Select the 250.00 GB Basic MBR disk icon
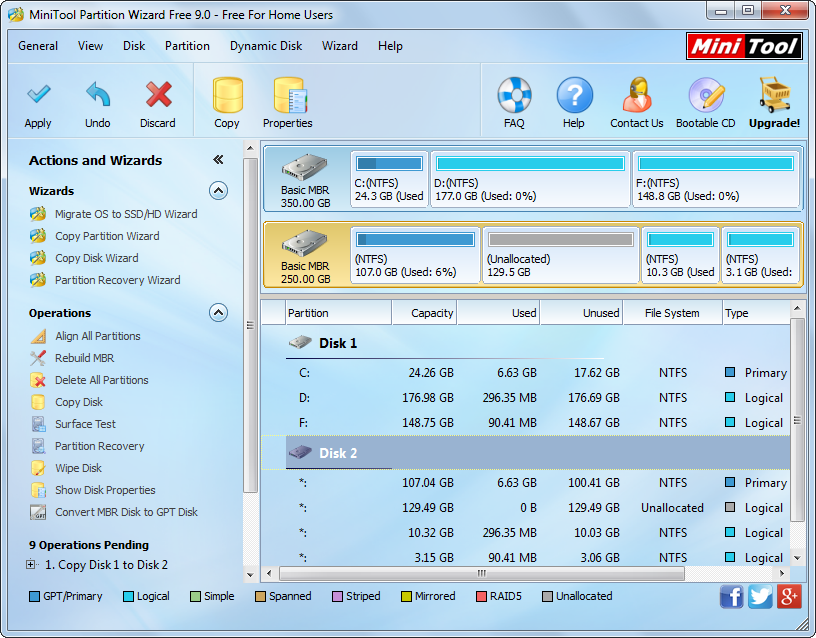 click(305, 243)
